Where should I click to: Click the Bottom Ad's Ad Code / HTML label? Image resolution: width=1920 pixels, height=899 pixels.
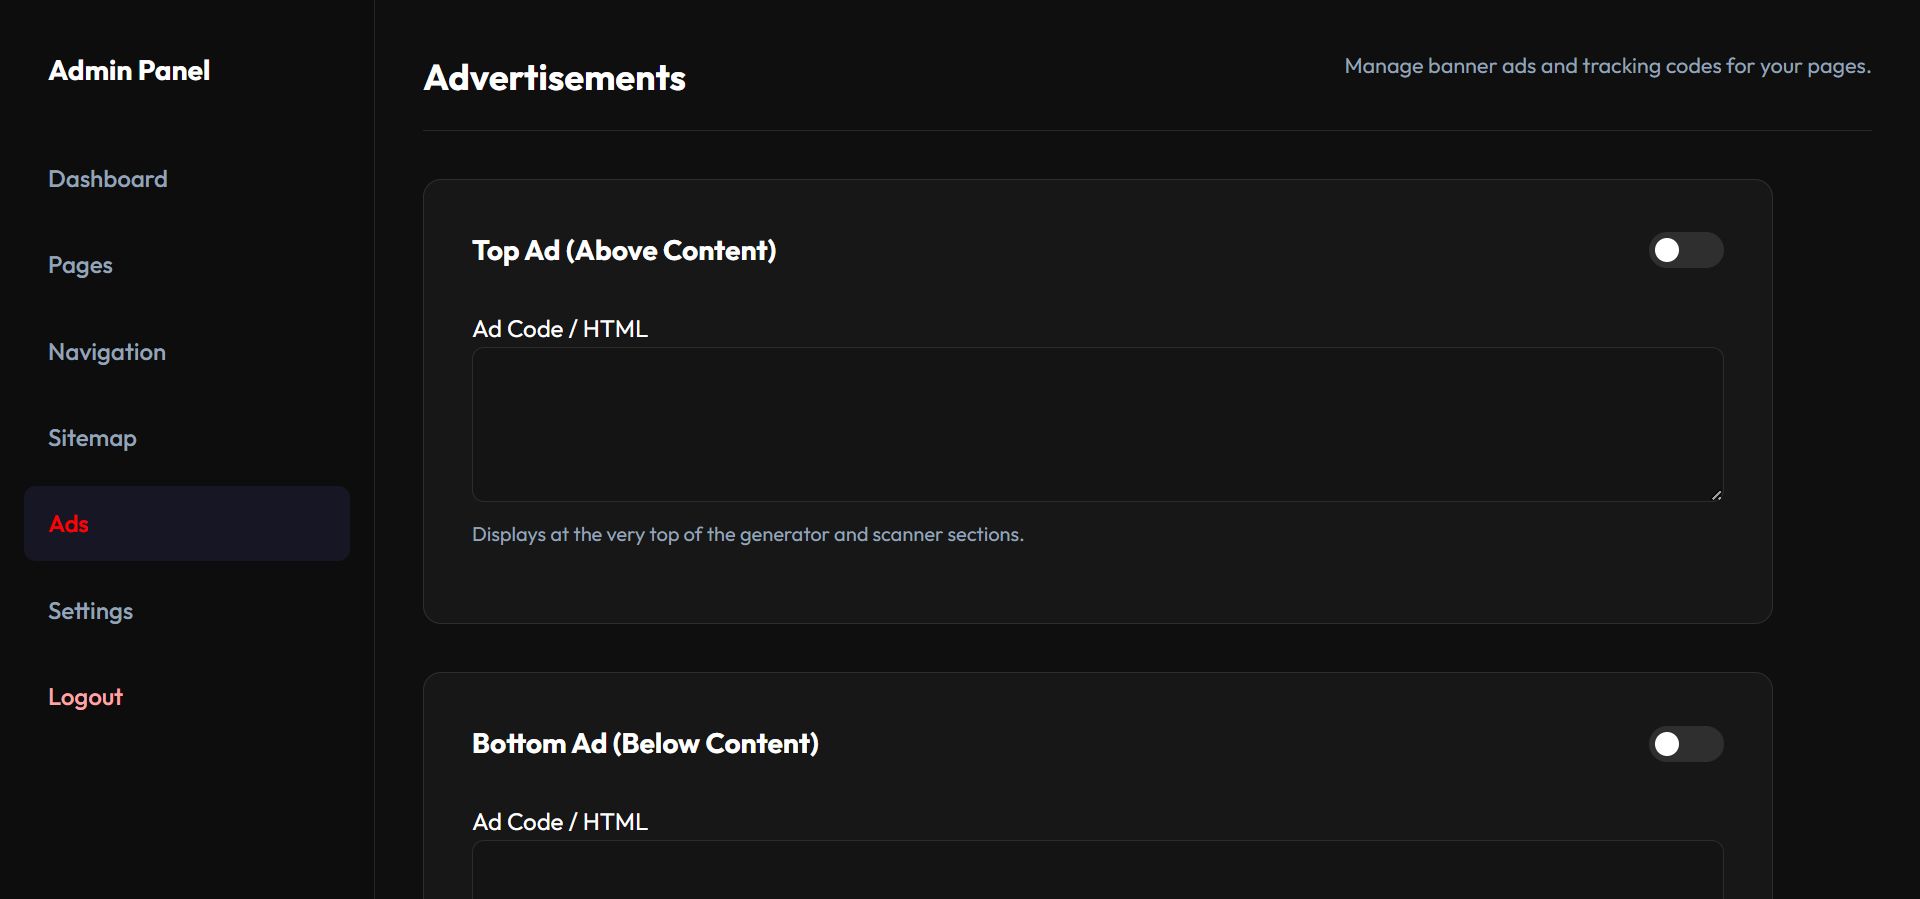pyautogui.click(x=560, y=822)
